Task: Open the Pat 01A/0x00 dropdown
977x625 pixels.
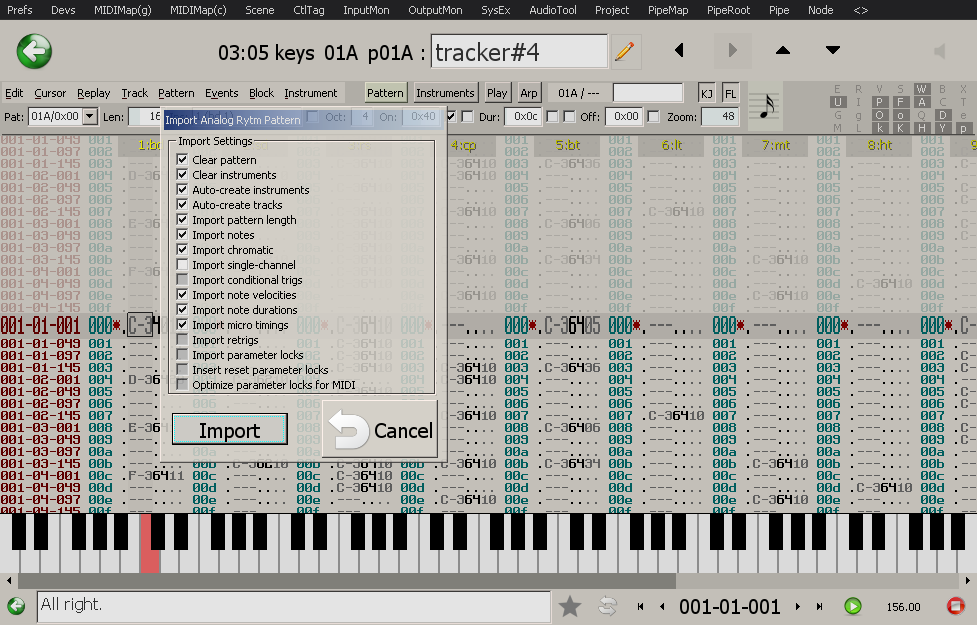Action: [90, 117]
